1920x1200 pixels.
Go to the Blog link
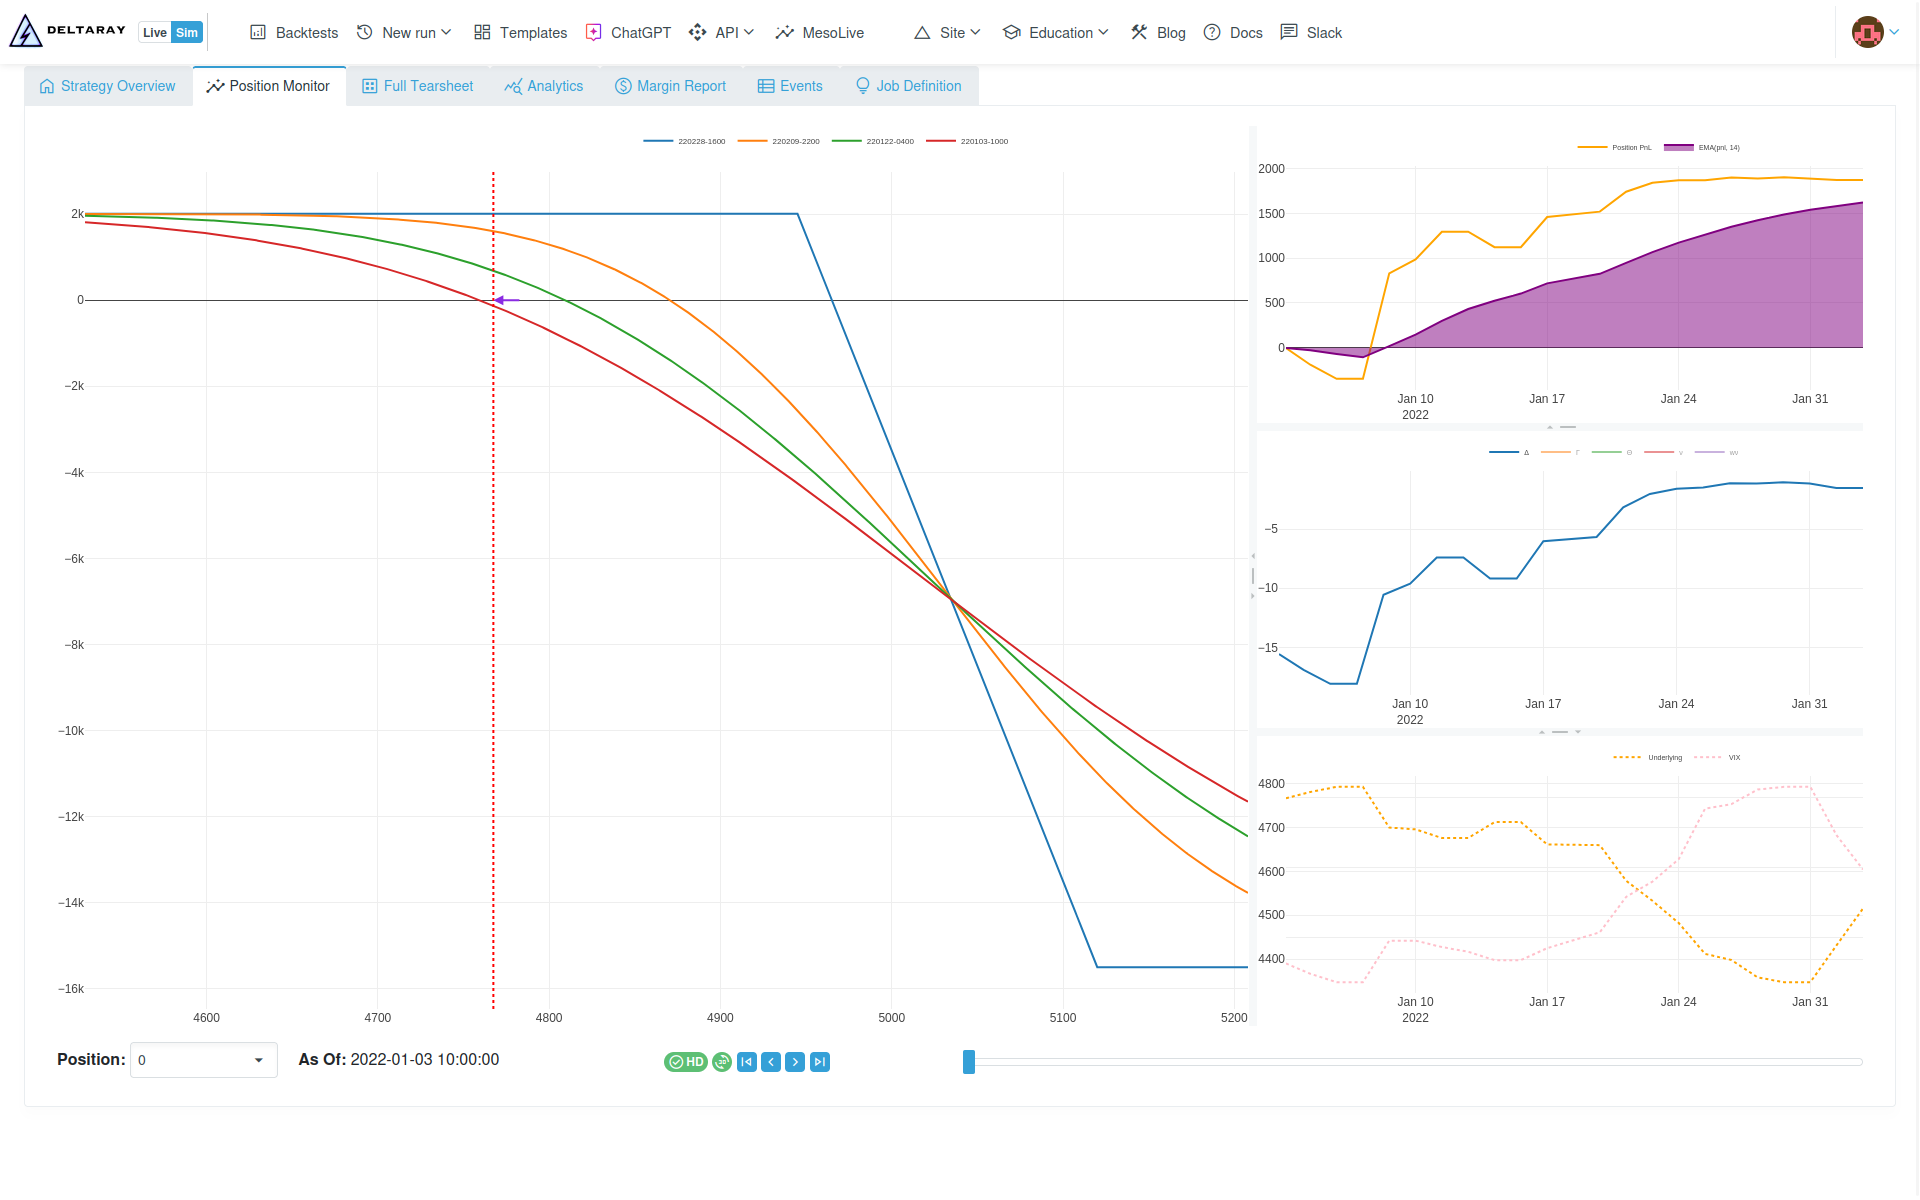(1158, 33)
